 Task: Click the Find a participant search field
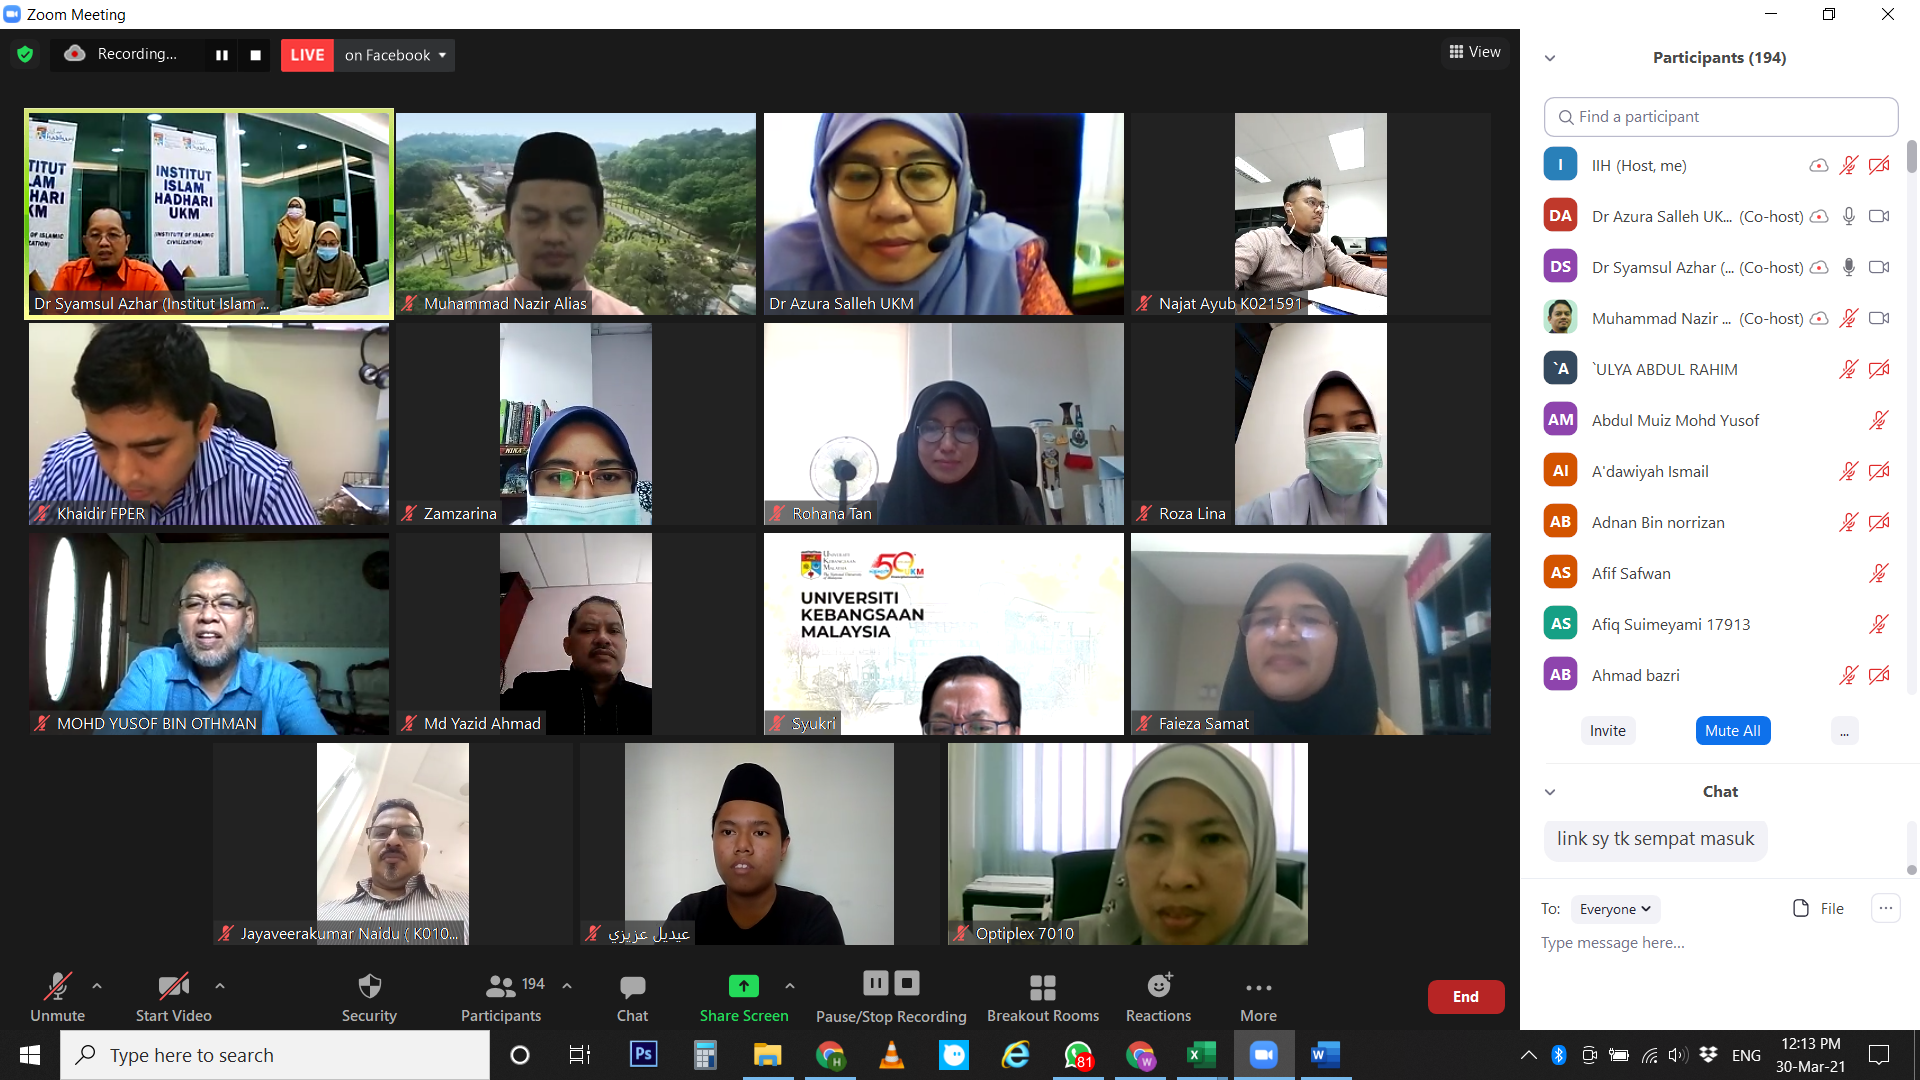point(1720,117)
